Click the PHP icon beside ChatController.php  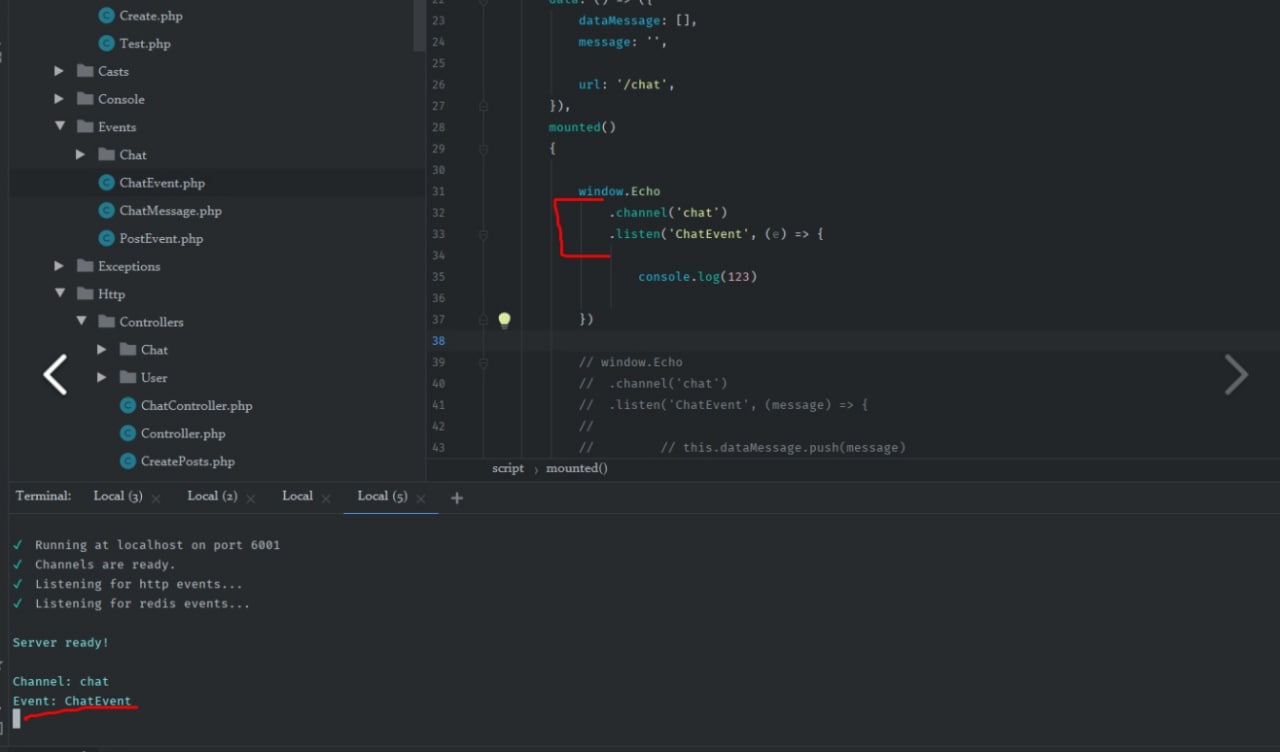click(127, 406)
